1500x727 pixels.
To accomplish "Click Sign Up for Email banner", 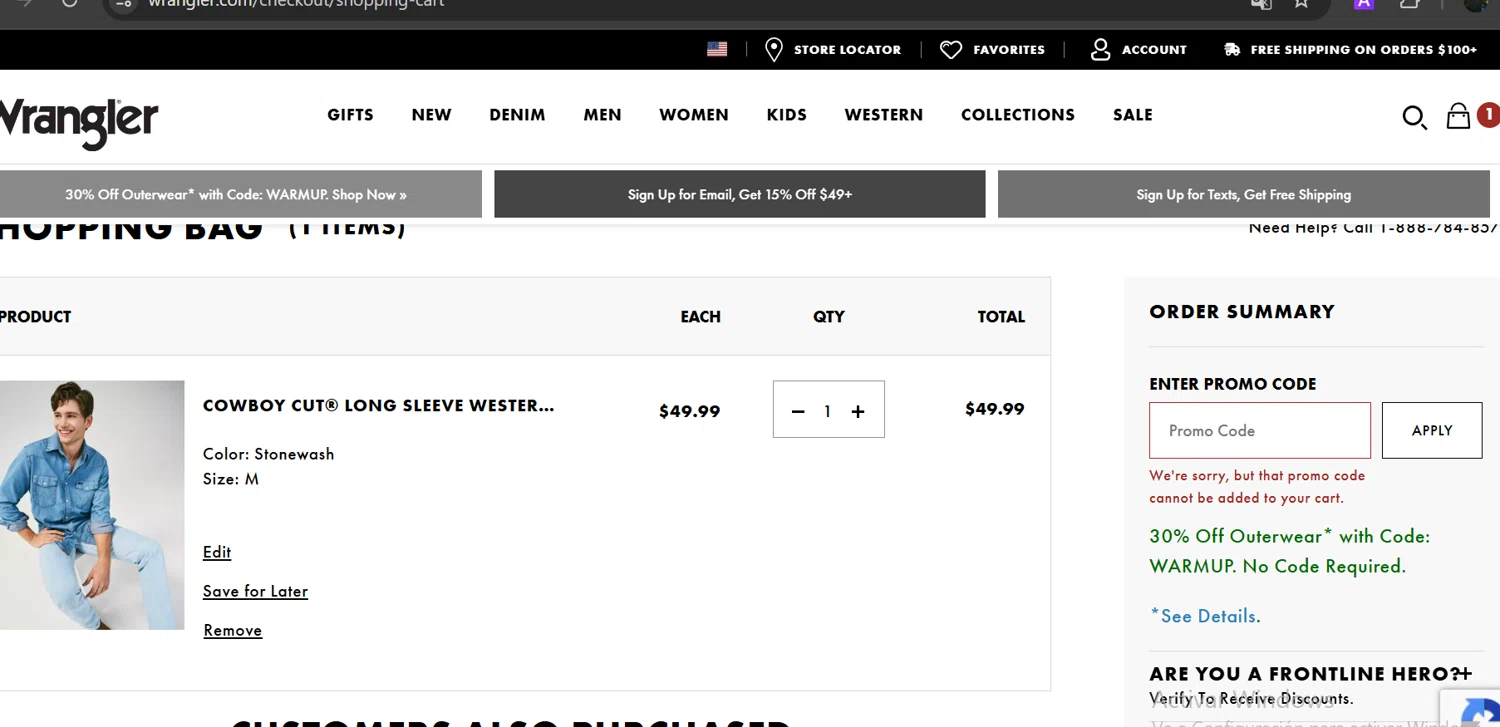I will pyautogui.click(x=740, y=194).
